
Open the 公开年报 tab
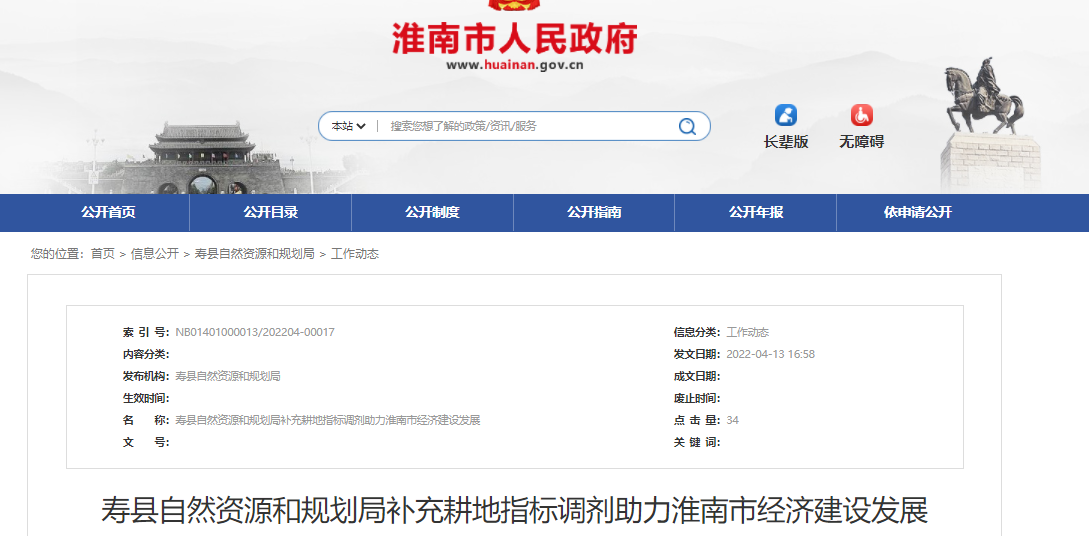point(756,212)
